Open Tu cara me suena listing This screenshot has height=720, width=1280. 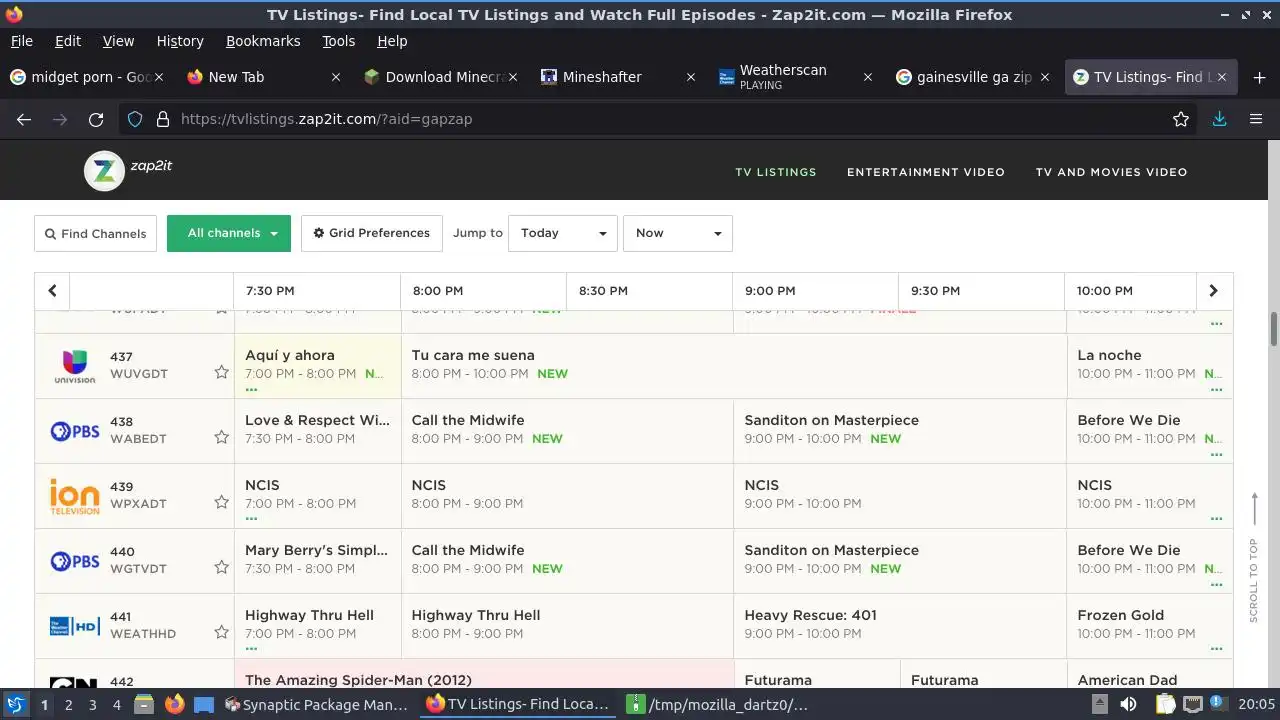point(734,366)
